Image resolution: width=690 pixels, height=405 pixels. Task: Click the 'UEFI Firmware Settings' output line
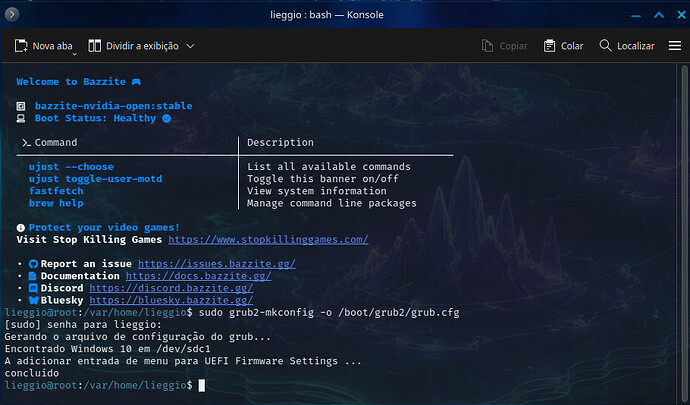pyautogui.click(x=183, y=361)
